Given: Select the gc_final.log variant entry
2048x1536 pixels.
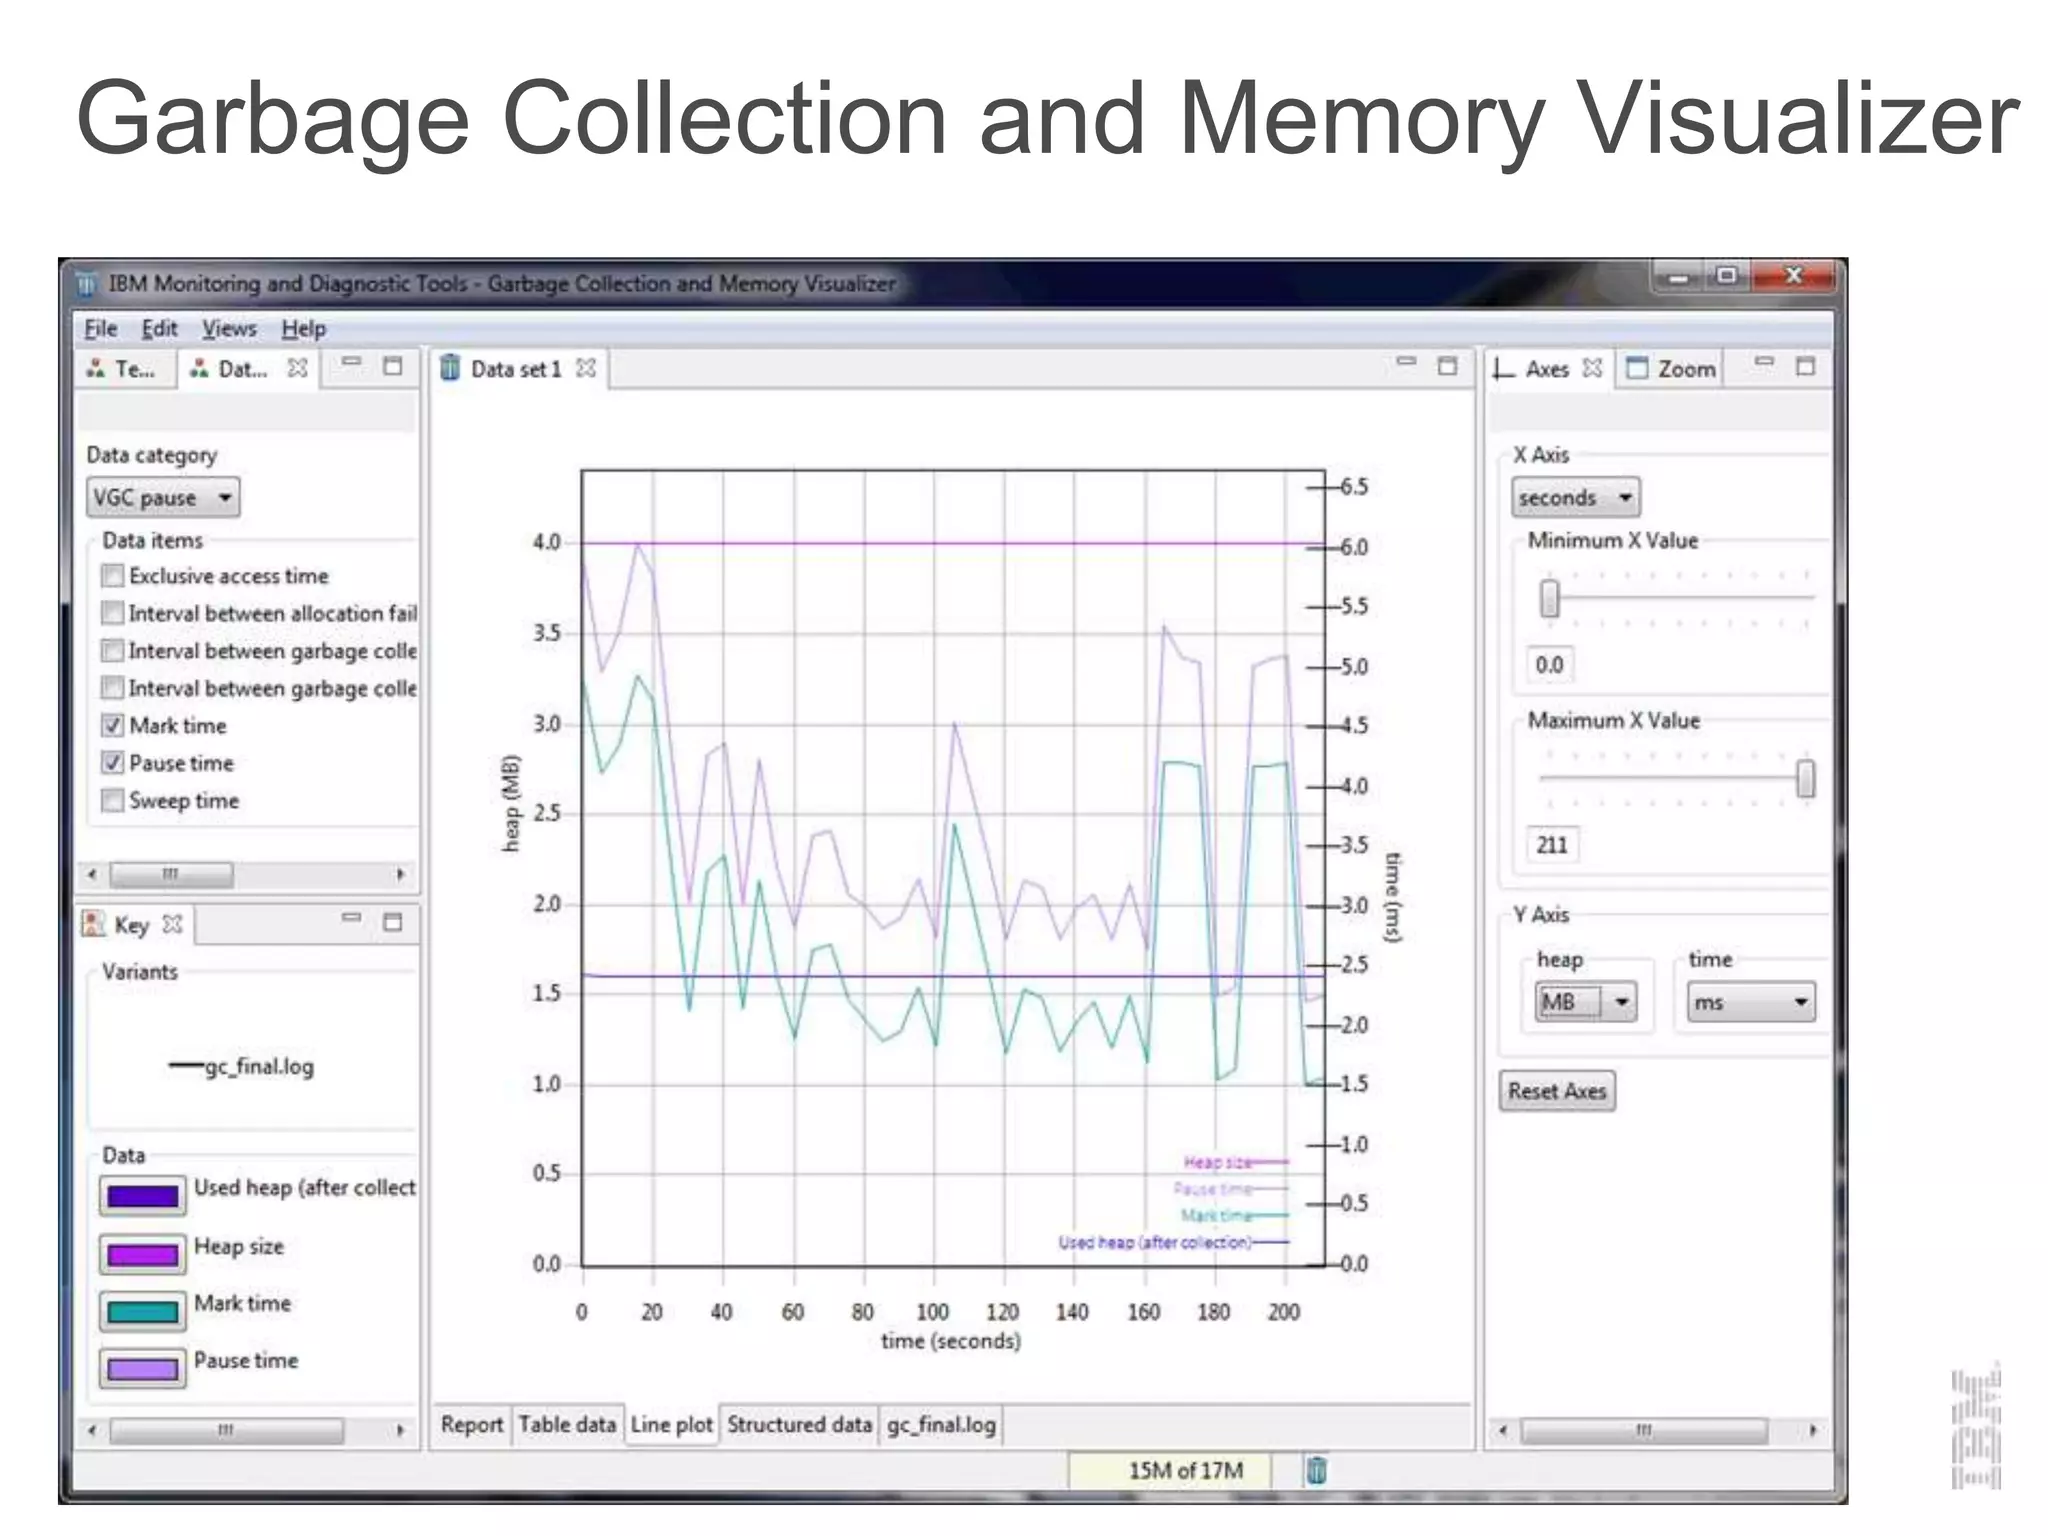Looking at the screenshot, I should tap(241, 1066).
